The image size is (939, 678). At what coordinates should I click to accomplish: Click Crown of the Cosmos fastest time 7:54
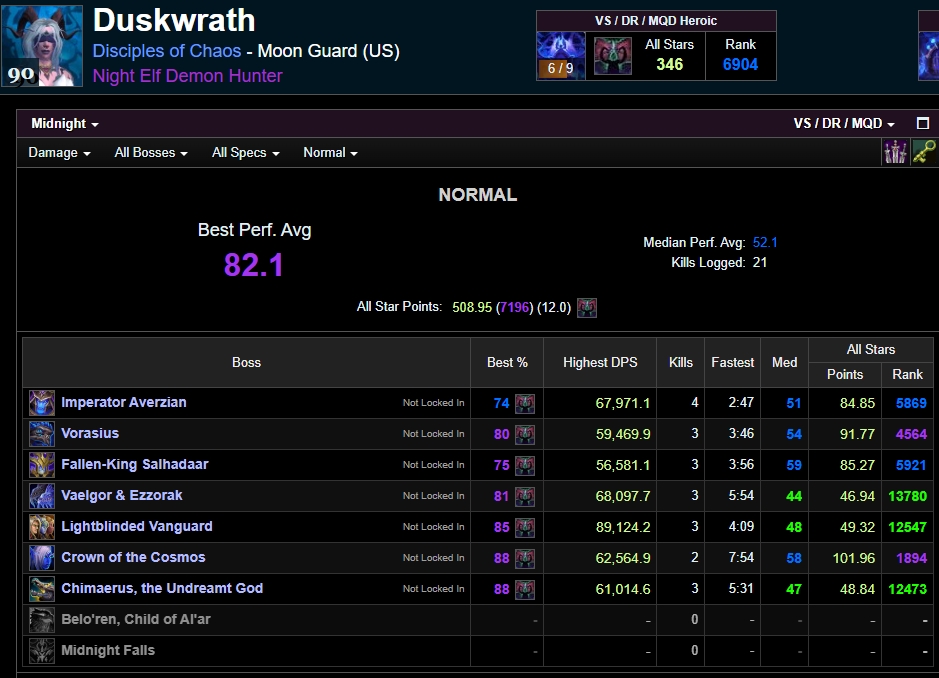(x=741, y=558)
